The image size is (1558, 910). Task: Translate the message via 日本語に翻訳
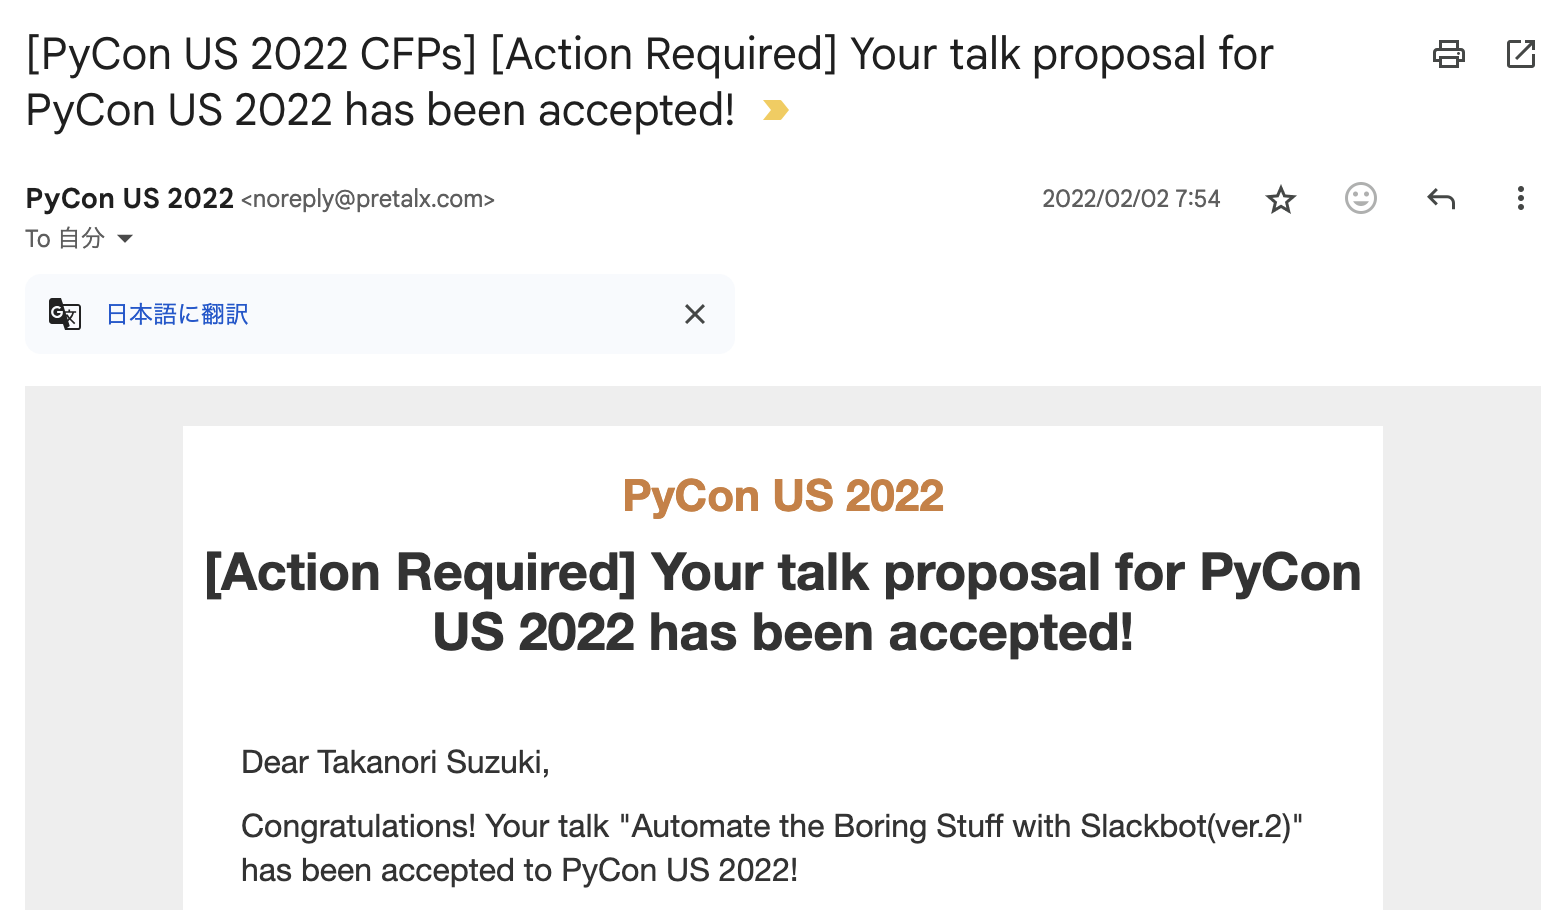[x=177, y=315]
